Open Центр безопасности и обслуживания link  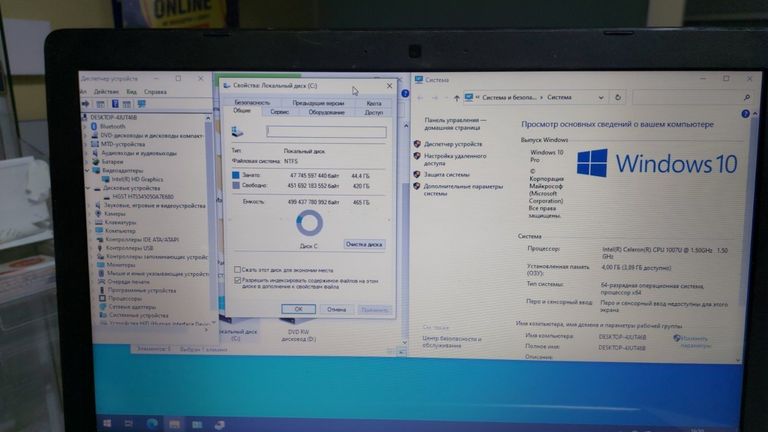(452, 342)
